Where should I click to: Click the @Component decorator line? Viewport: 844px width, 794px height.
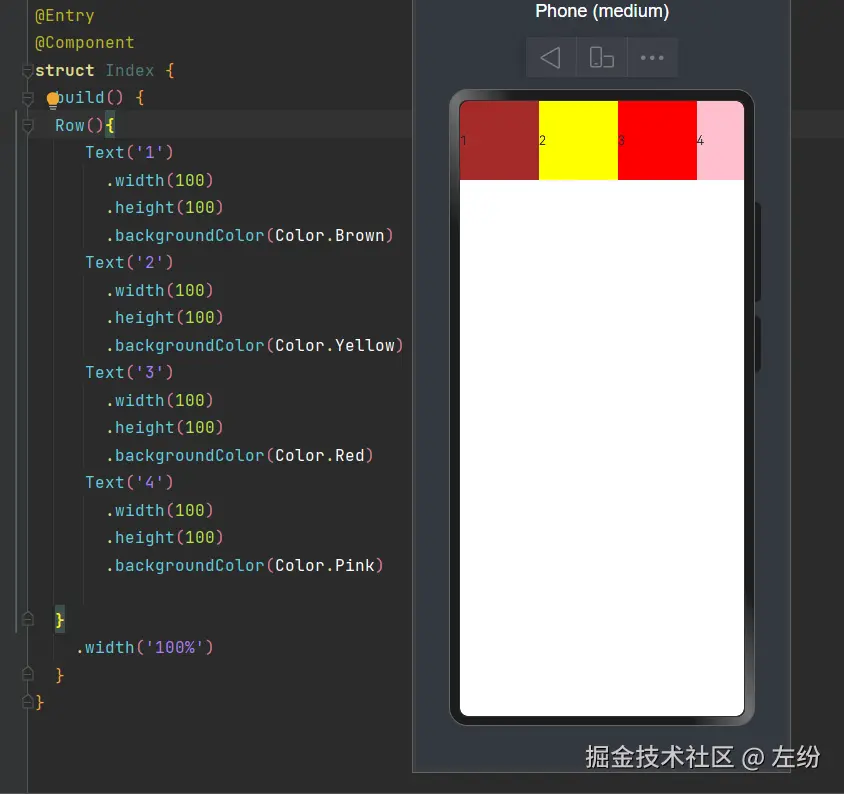point(85,43)
